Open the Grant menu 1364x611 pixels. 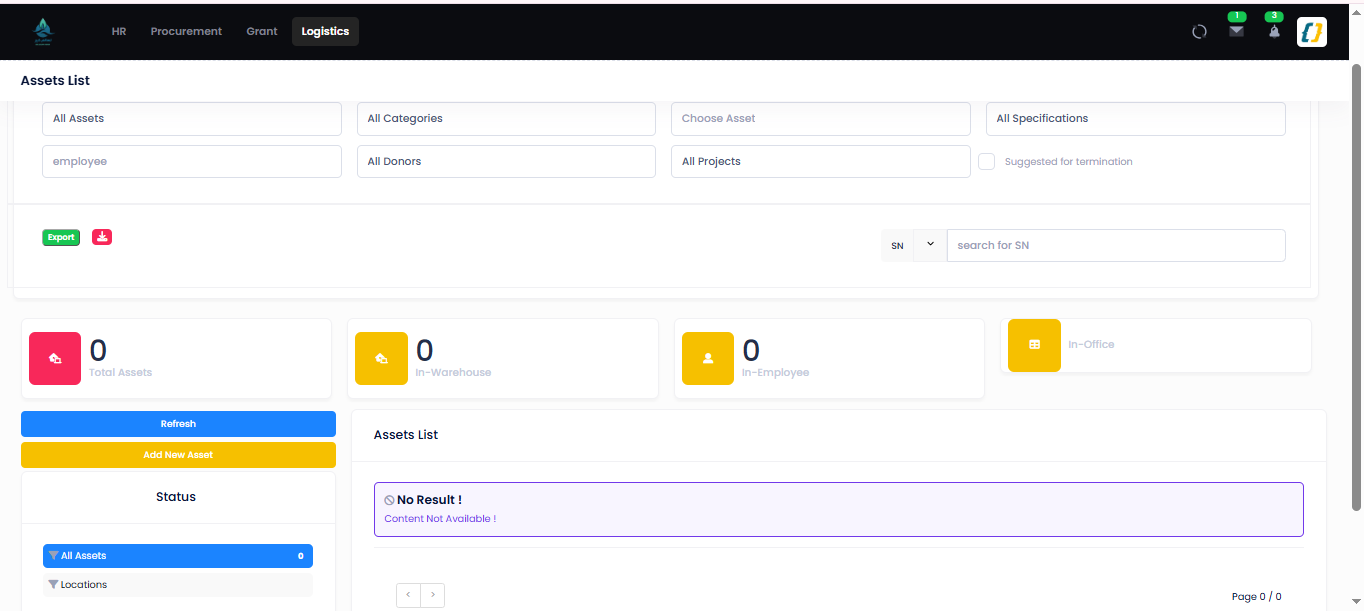tap(262, 31)
